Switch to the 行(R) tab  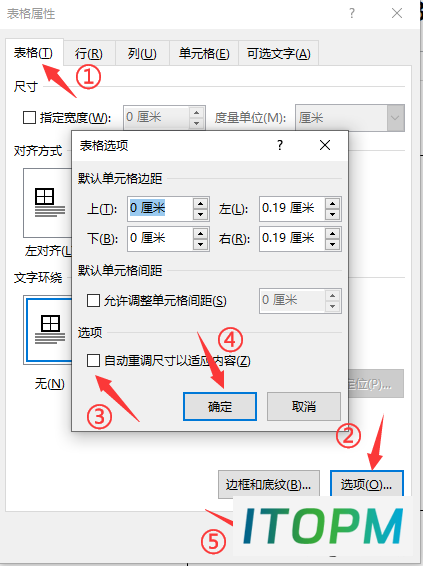pos(89,53)
